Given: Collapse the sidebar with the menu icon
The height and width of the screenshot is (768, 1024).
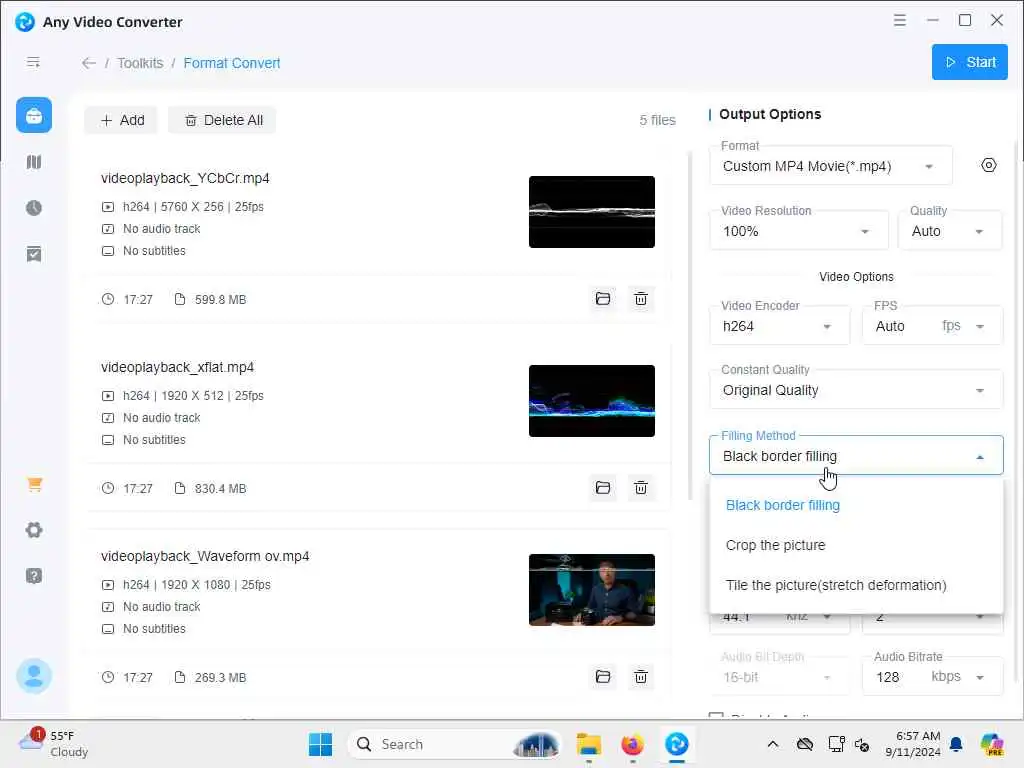Looking at the screenshot, I should pyautogui.click(x=33, y=62).
